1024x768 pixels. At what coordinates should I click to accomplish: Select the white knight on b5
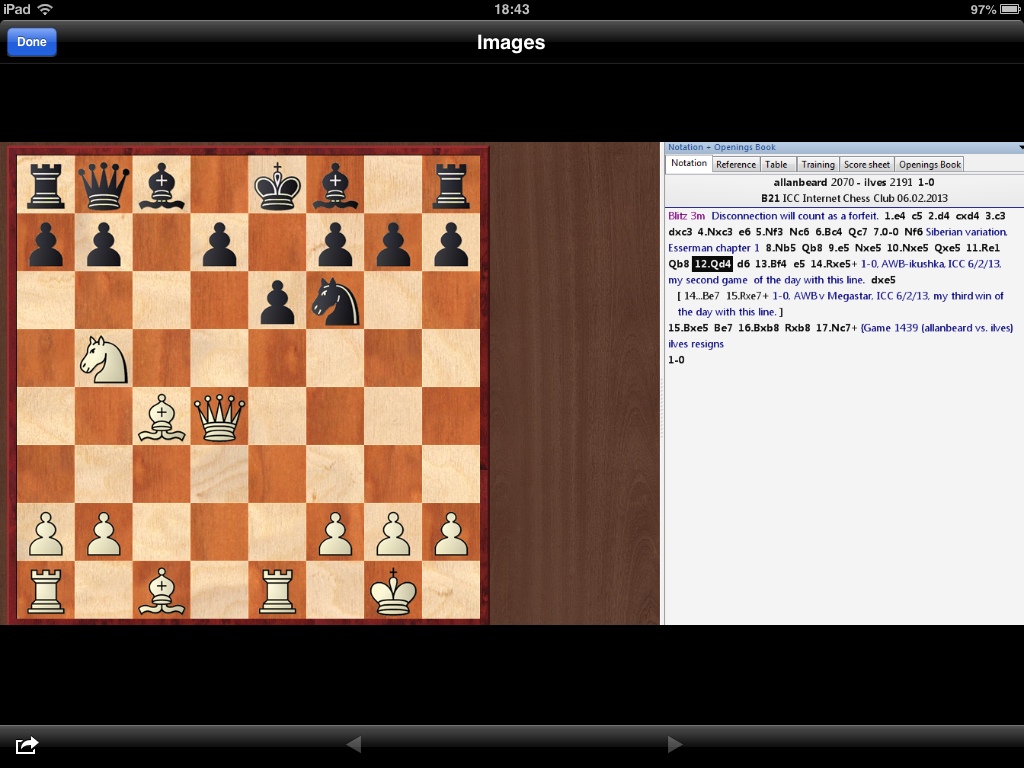[x=104, y=358]
